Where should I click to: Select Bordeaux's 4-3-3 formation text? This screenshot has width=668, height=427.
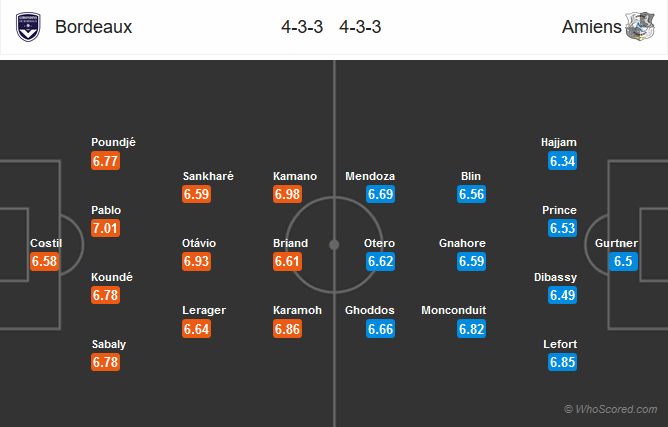(x=302, y=27)
